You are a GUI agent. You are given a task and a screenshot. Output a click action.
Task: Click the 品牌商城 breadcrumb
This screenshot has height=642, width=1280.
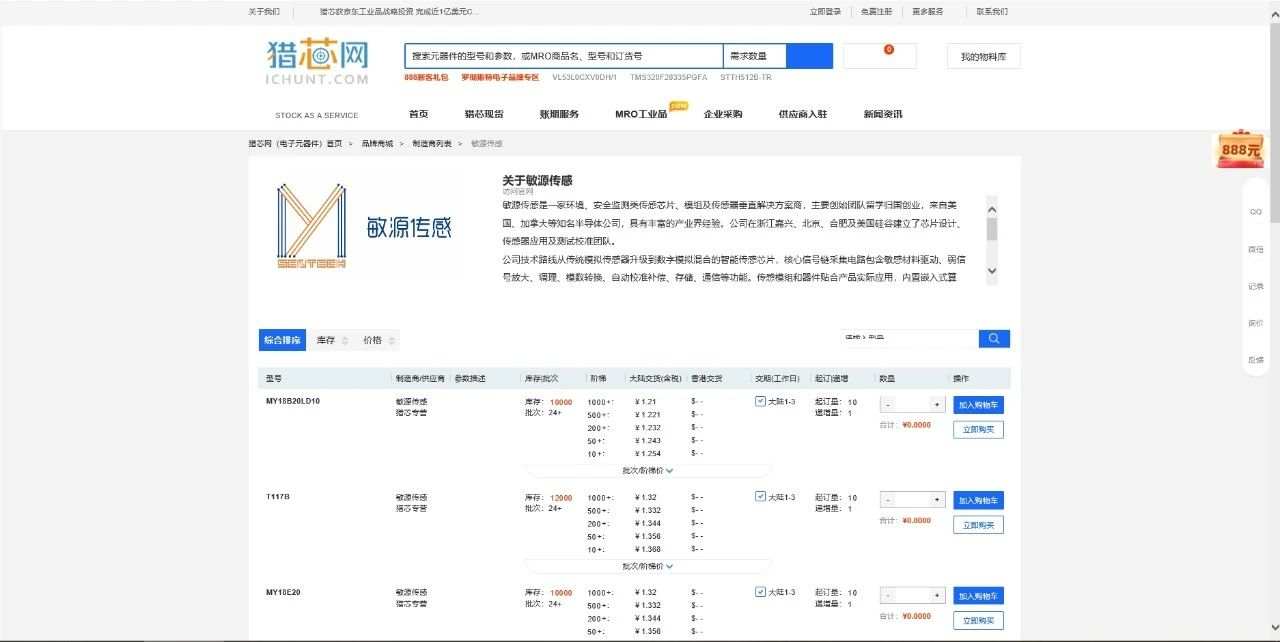pos(377,144)
